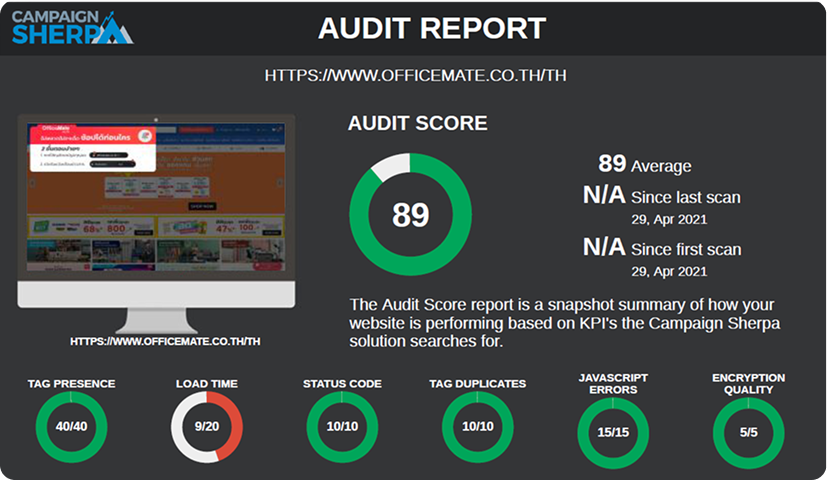Click the JavaScript Errors 15/15 gauge
Screen dimensions: 827x480
(x=613, y=433)
